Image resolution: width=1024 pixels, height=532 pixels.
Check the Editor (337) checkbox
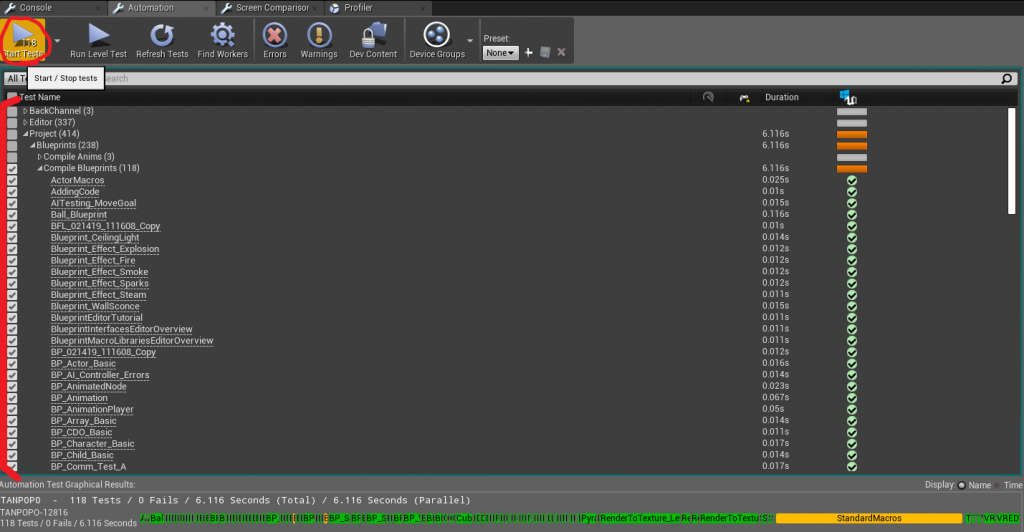pos(12,123)
